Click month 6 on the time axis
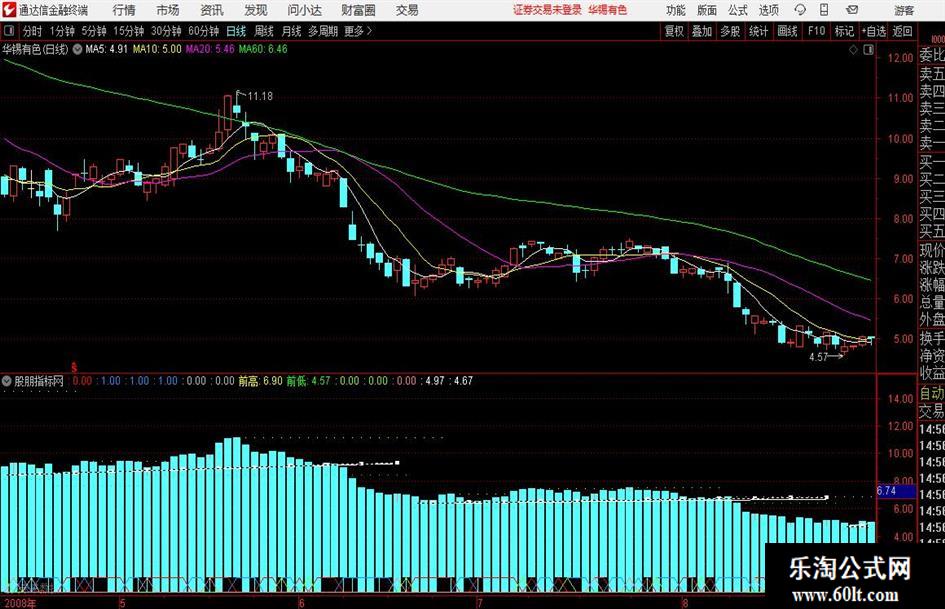The image size is (945, 609). coord(301,603)
